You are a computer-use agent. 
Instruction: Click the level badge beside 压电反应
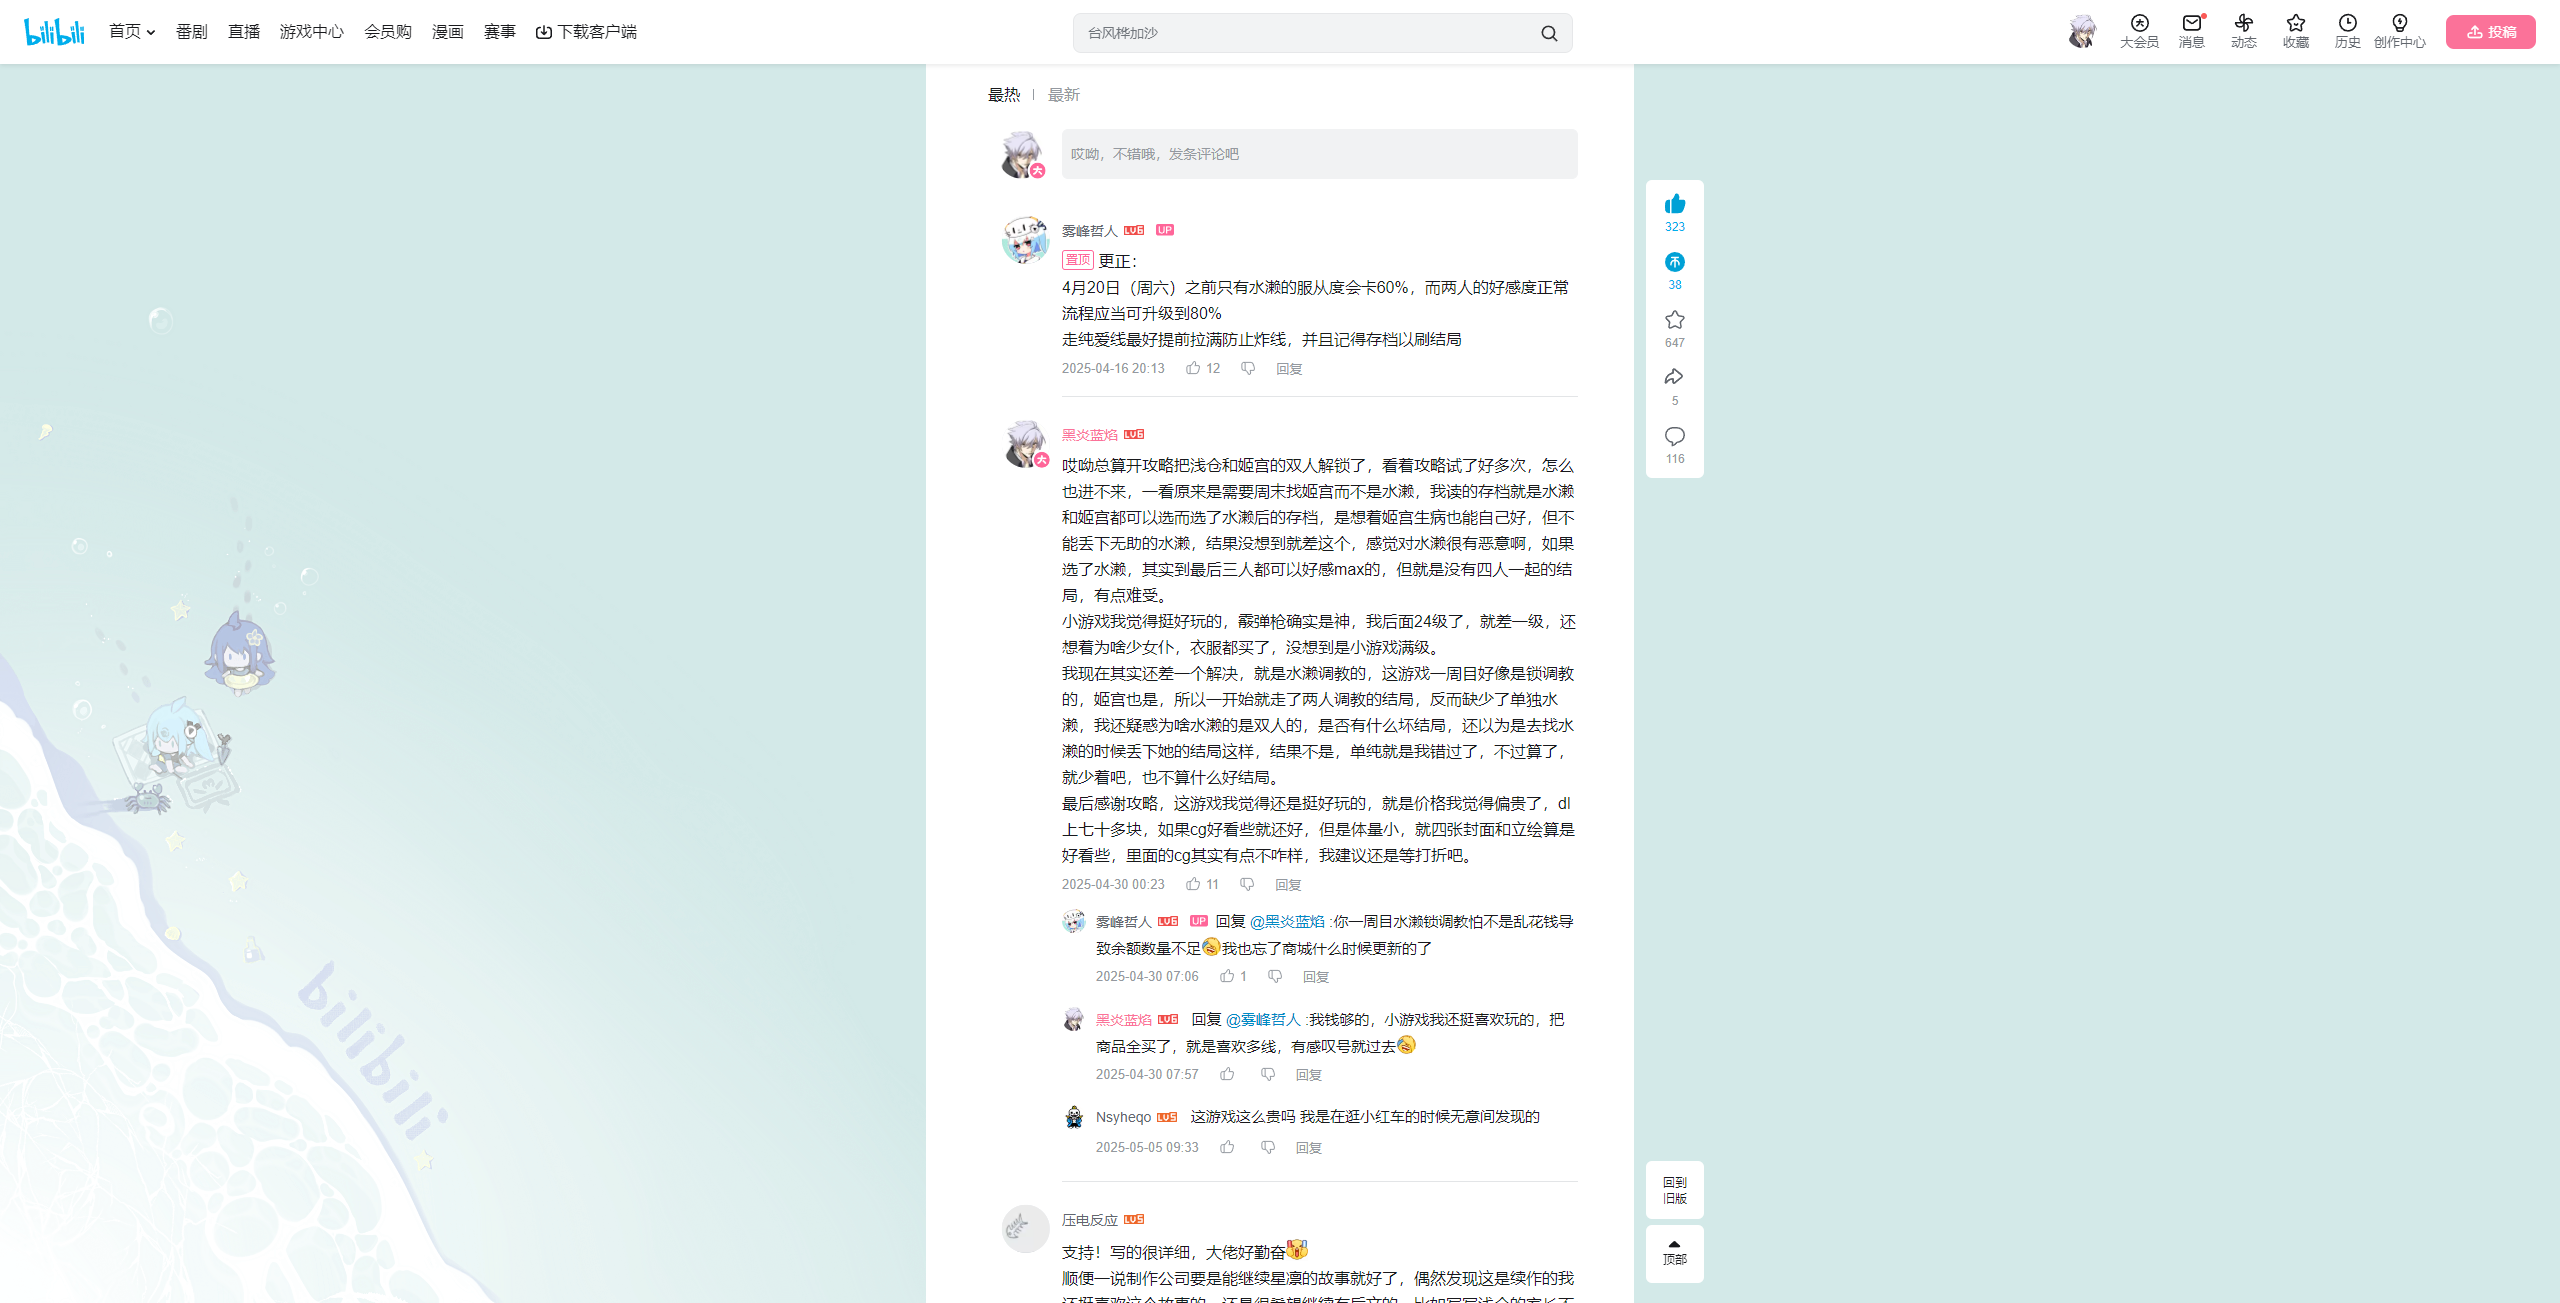[1134, 1219]
